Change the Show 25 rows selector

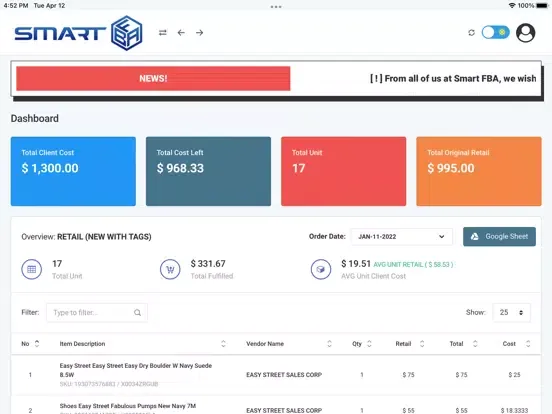511,313
